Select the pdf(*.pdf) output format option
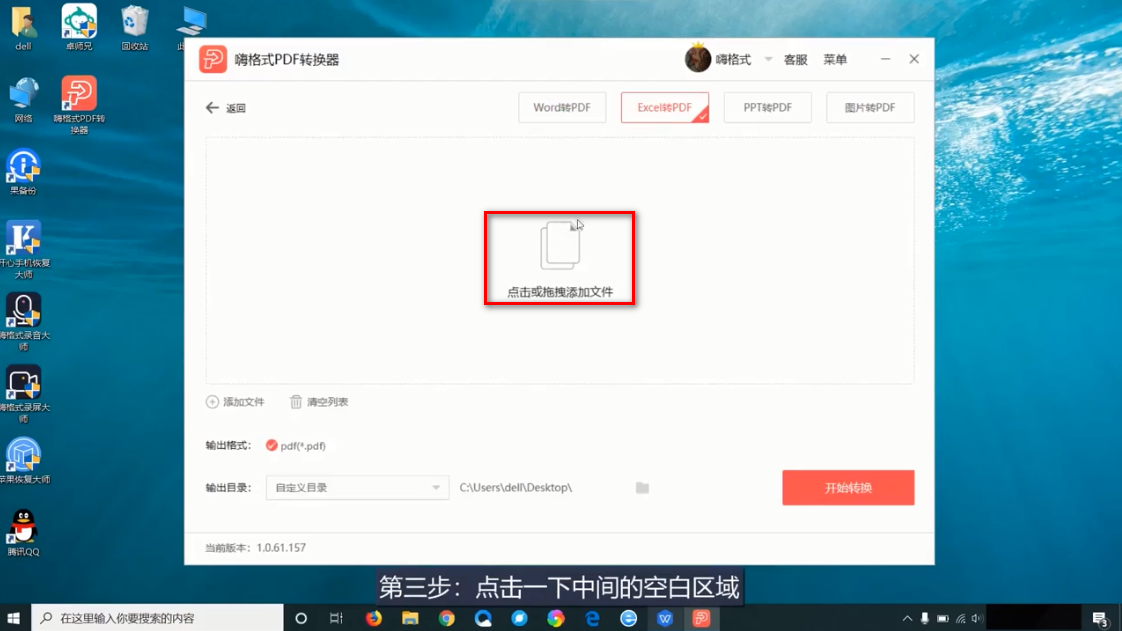Viewport: 1122px width, 631px height. (x=296, y=446)
